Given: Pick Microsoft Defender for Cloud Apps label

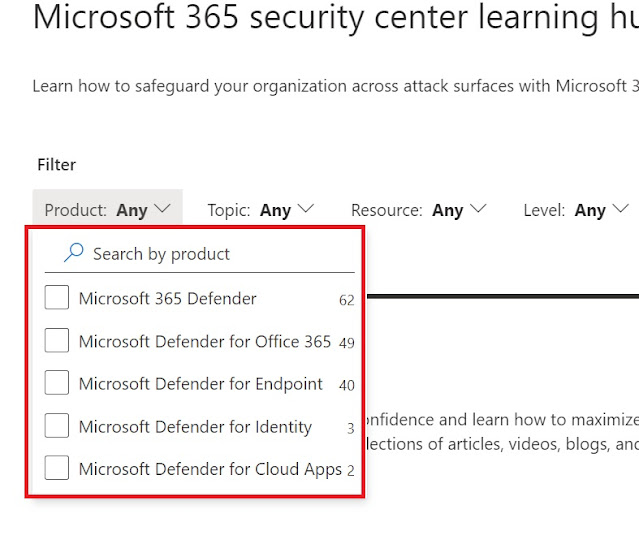Looking at the screenshot, I should click(x=210, y=469).
